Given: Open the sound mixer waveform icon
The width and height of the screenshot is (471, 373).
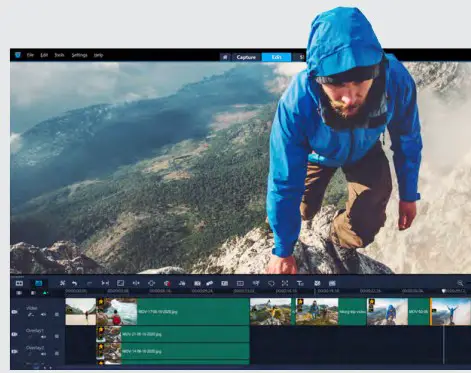Looking at the screenshot, I should coord(136,283).
